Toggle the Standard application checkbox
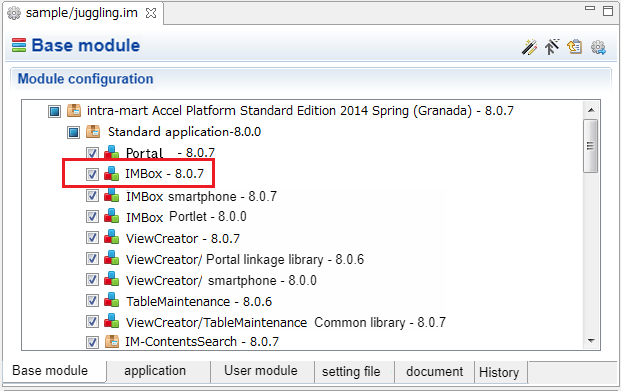This screenshot has height=392, width=621. coord(73,132)
